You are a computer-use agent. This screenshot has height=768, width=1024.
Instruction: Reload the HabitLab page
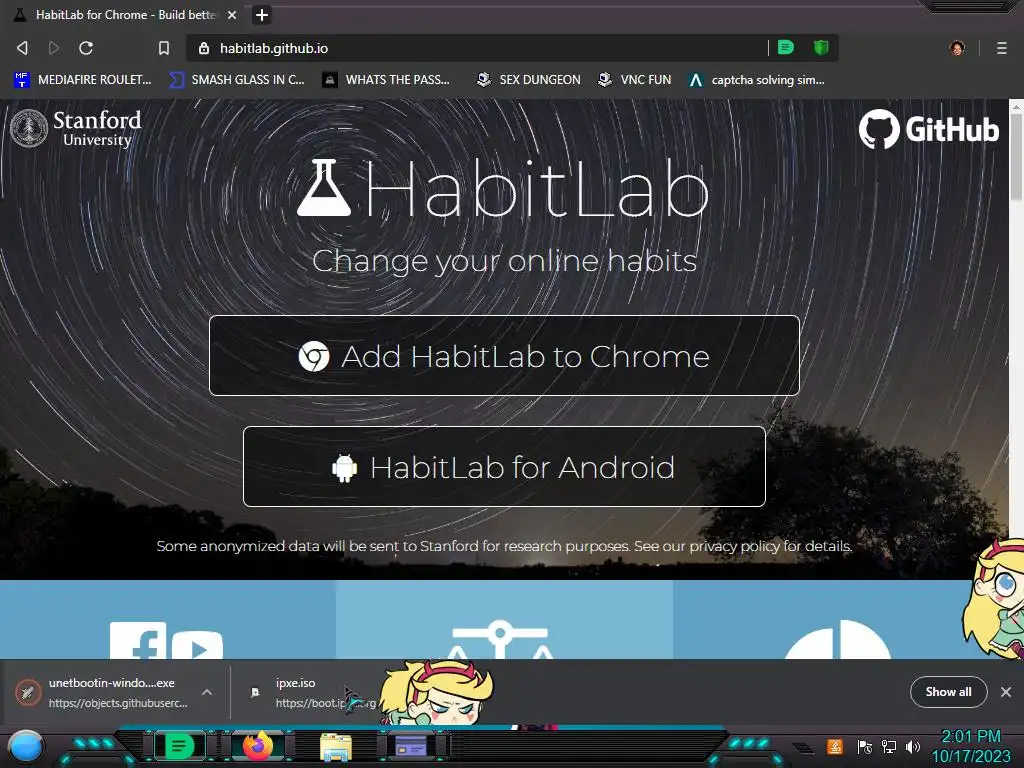click(86, 48)
